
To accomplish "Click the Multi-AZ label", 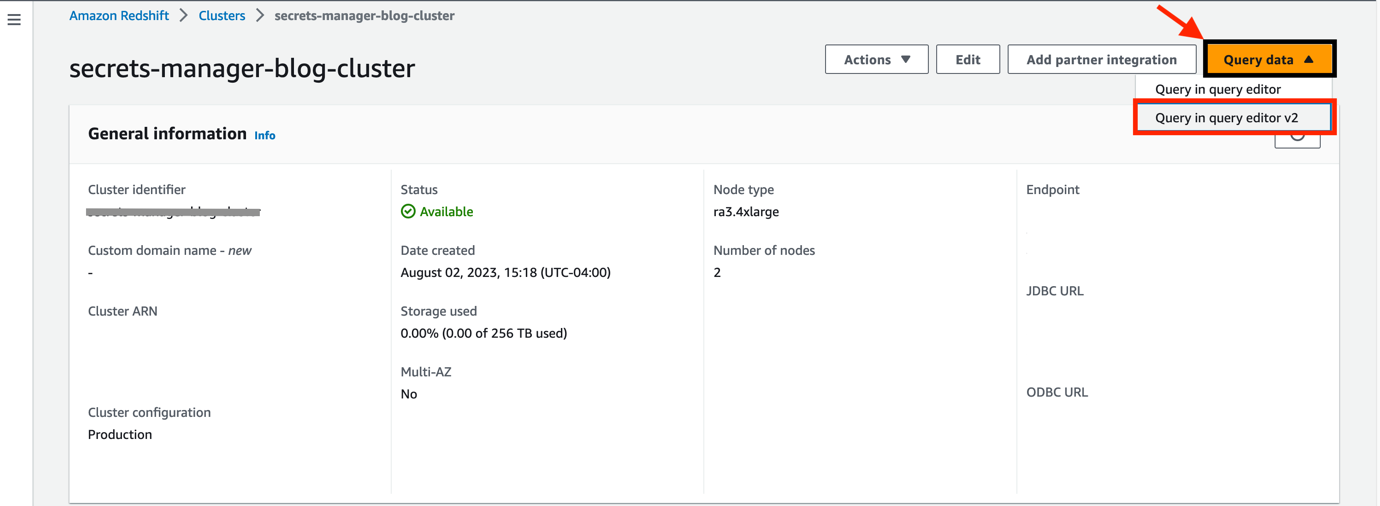I will (426, 372).
